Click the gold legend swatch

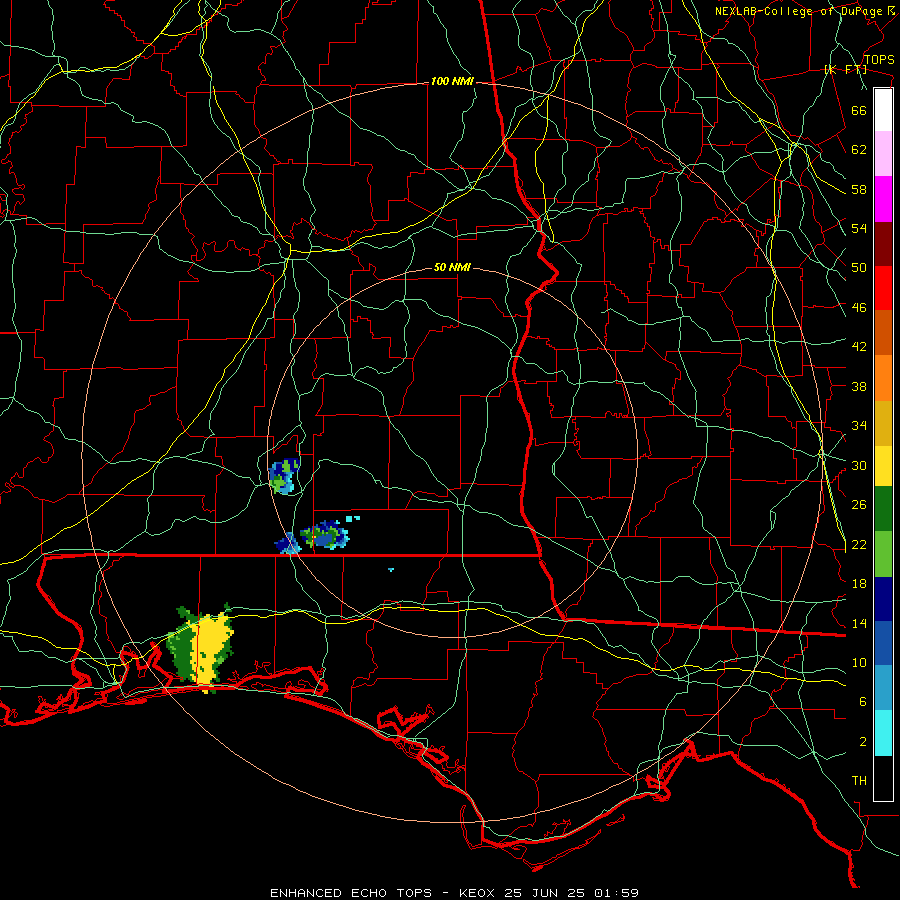click(x=883, y=423)
